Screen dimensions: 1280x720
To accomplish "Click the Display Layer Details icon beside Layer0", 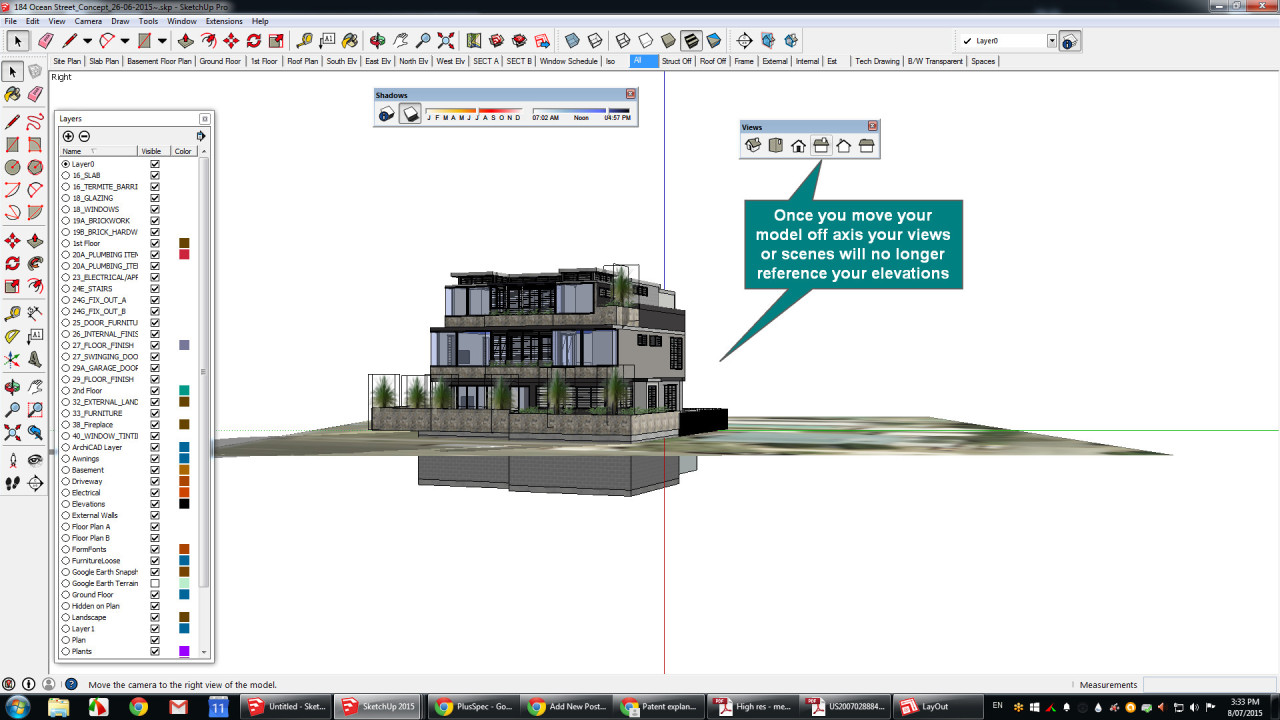I will point(1069,41).
